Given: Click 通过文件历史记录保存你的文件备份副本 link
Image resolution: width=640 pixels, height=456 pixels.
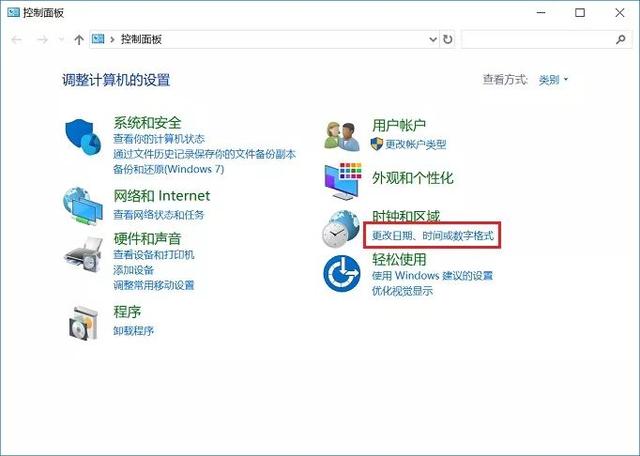Looking at the screenshot, I should tap(204, 154).
